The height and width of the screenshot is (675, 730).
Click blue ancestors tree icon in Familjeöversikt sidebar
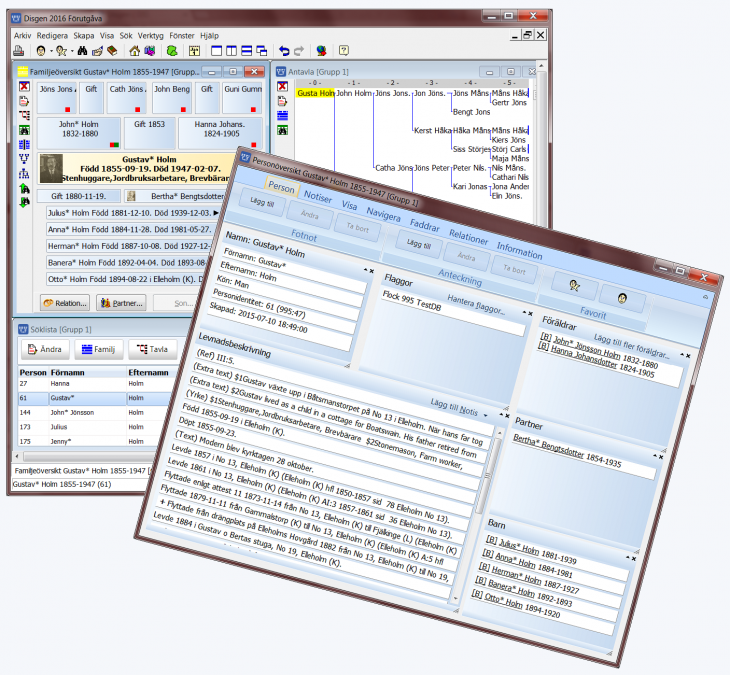[24, 159]
